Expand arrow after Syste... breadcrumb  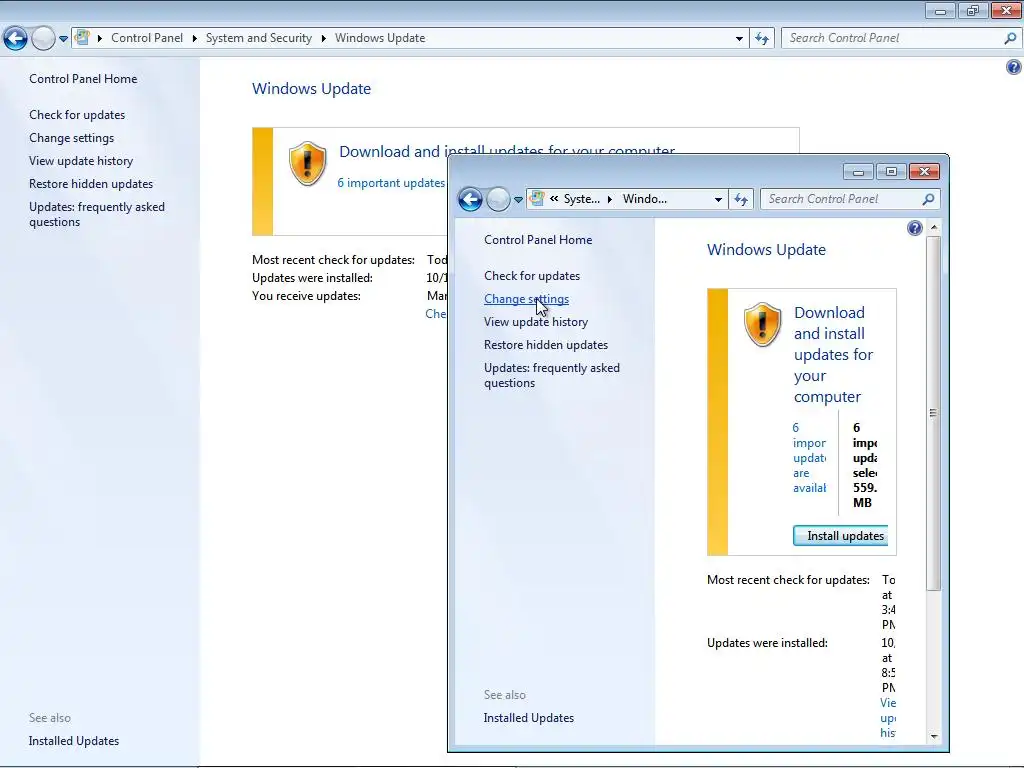click(x=610, y=199)
